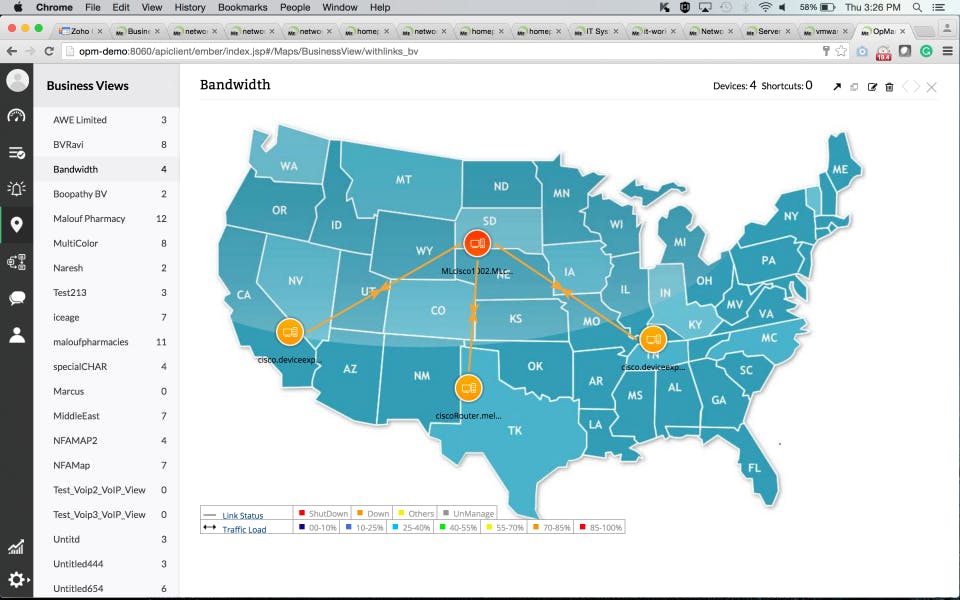This screenshot has width=960, height=600.
Task: Click the red MLcisco1002 device node
Action: tap(476, 243)
